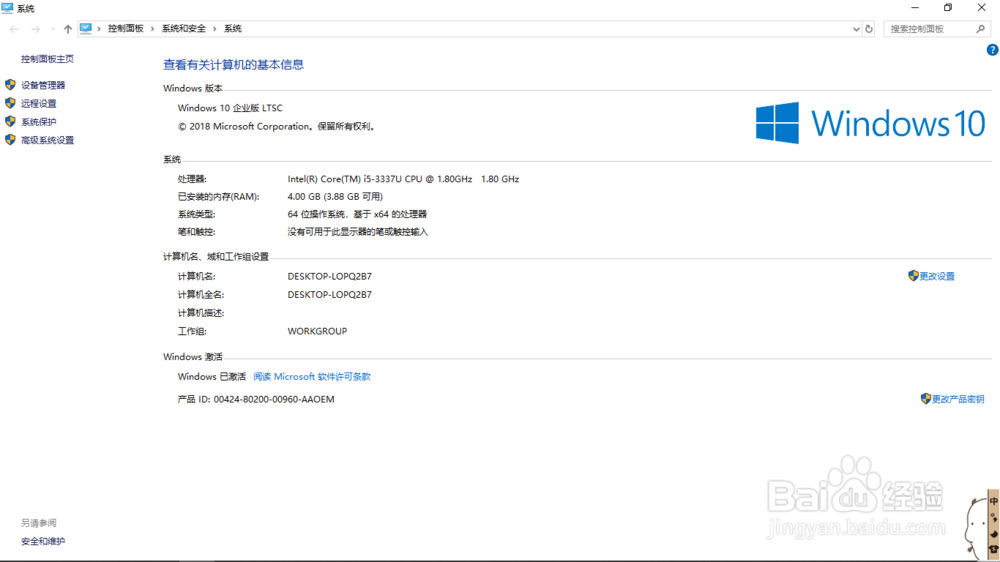Expand chevron after computer icon breadcrumb

pos(99,29)
